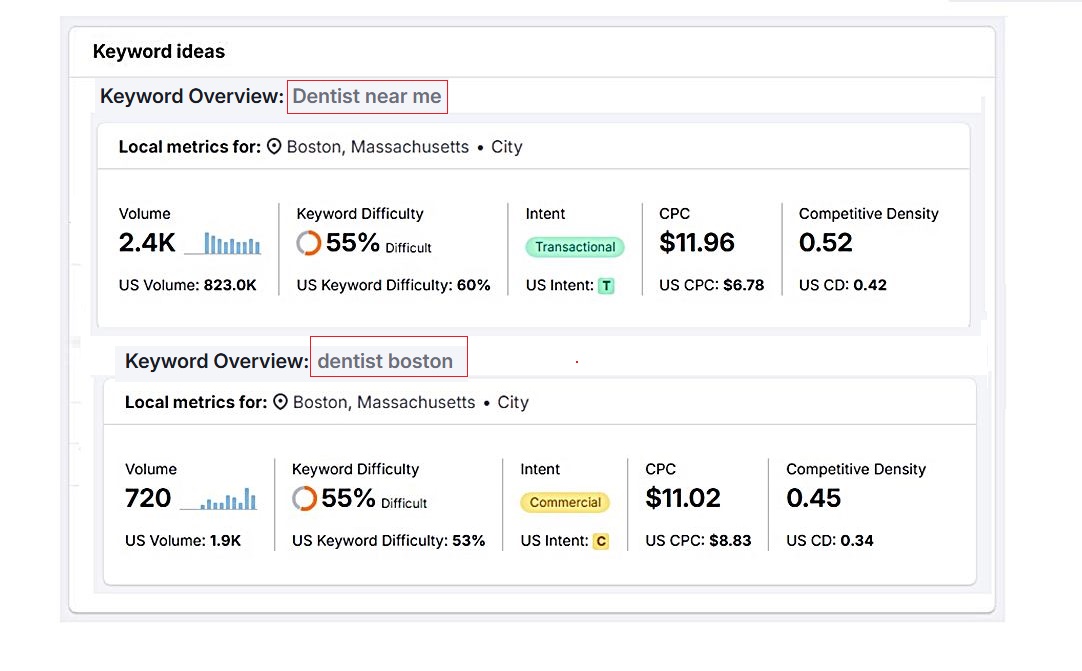Click the $11.02 CPC value

click(x=683, y=498)
